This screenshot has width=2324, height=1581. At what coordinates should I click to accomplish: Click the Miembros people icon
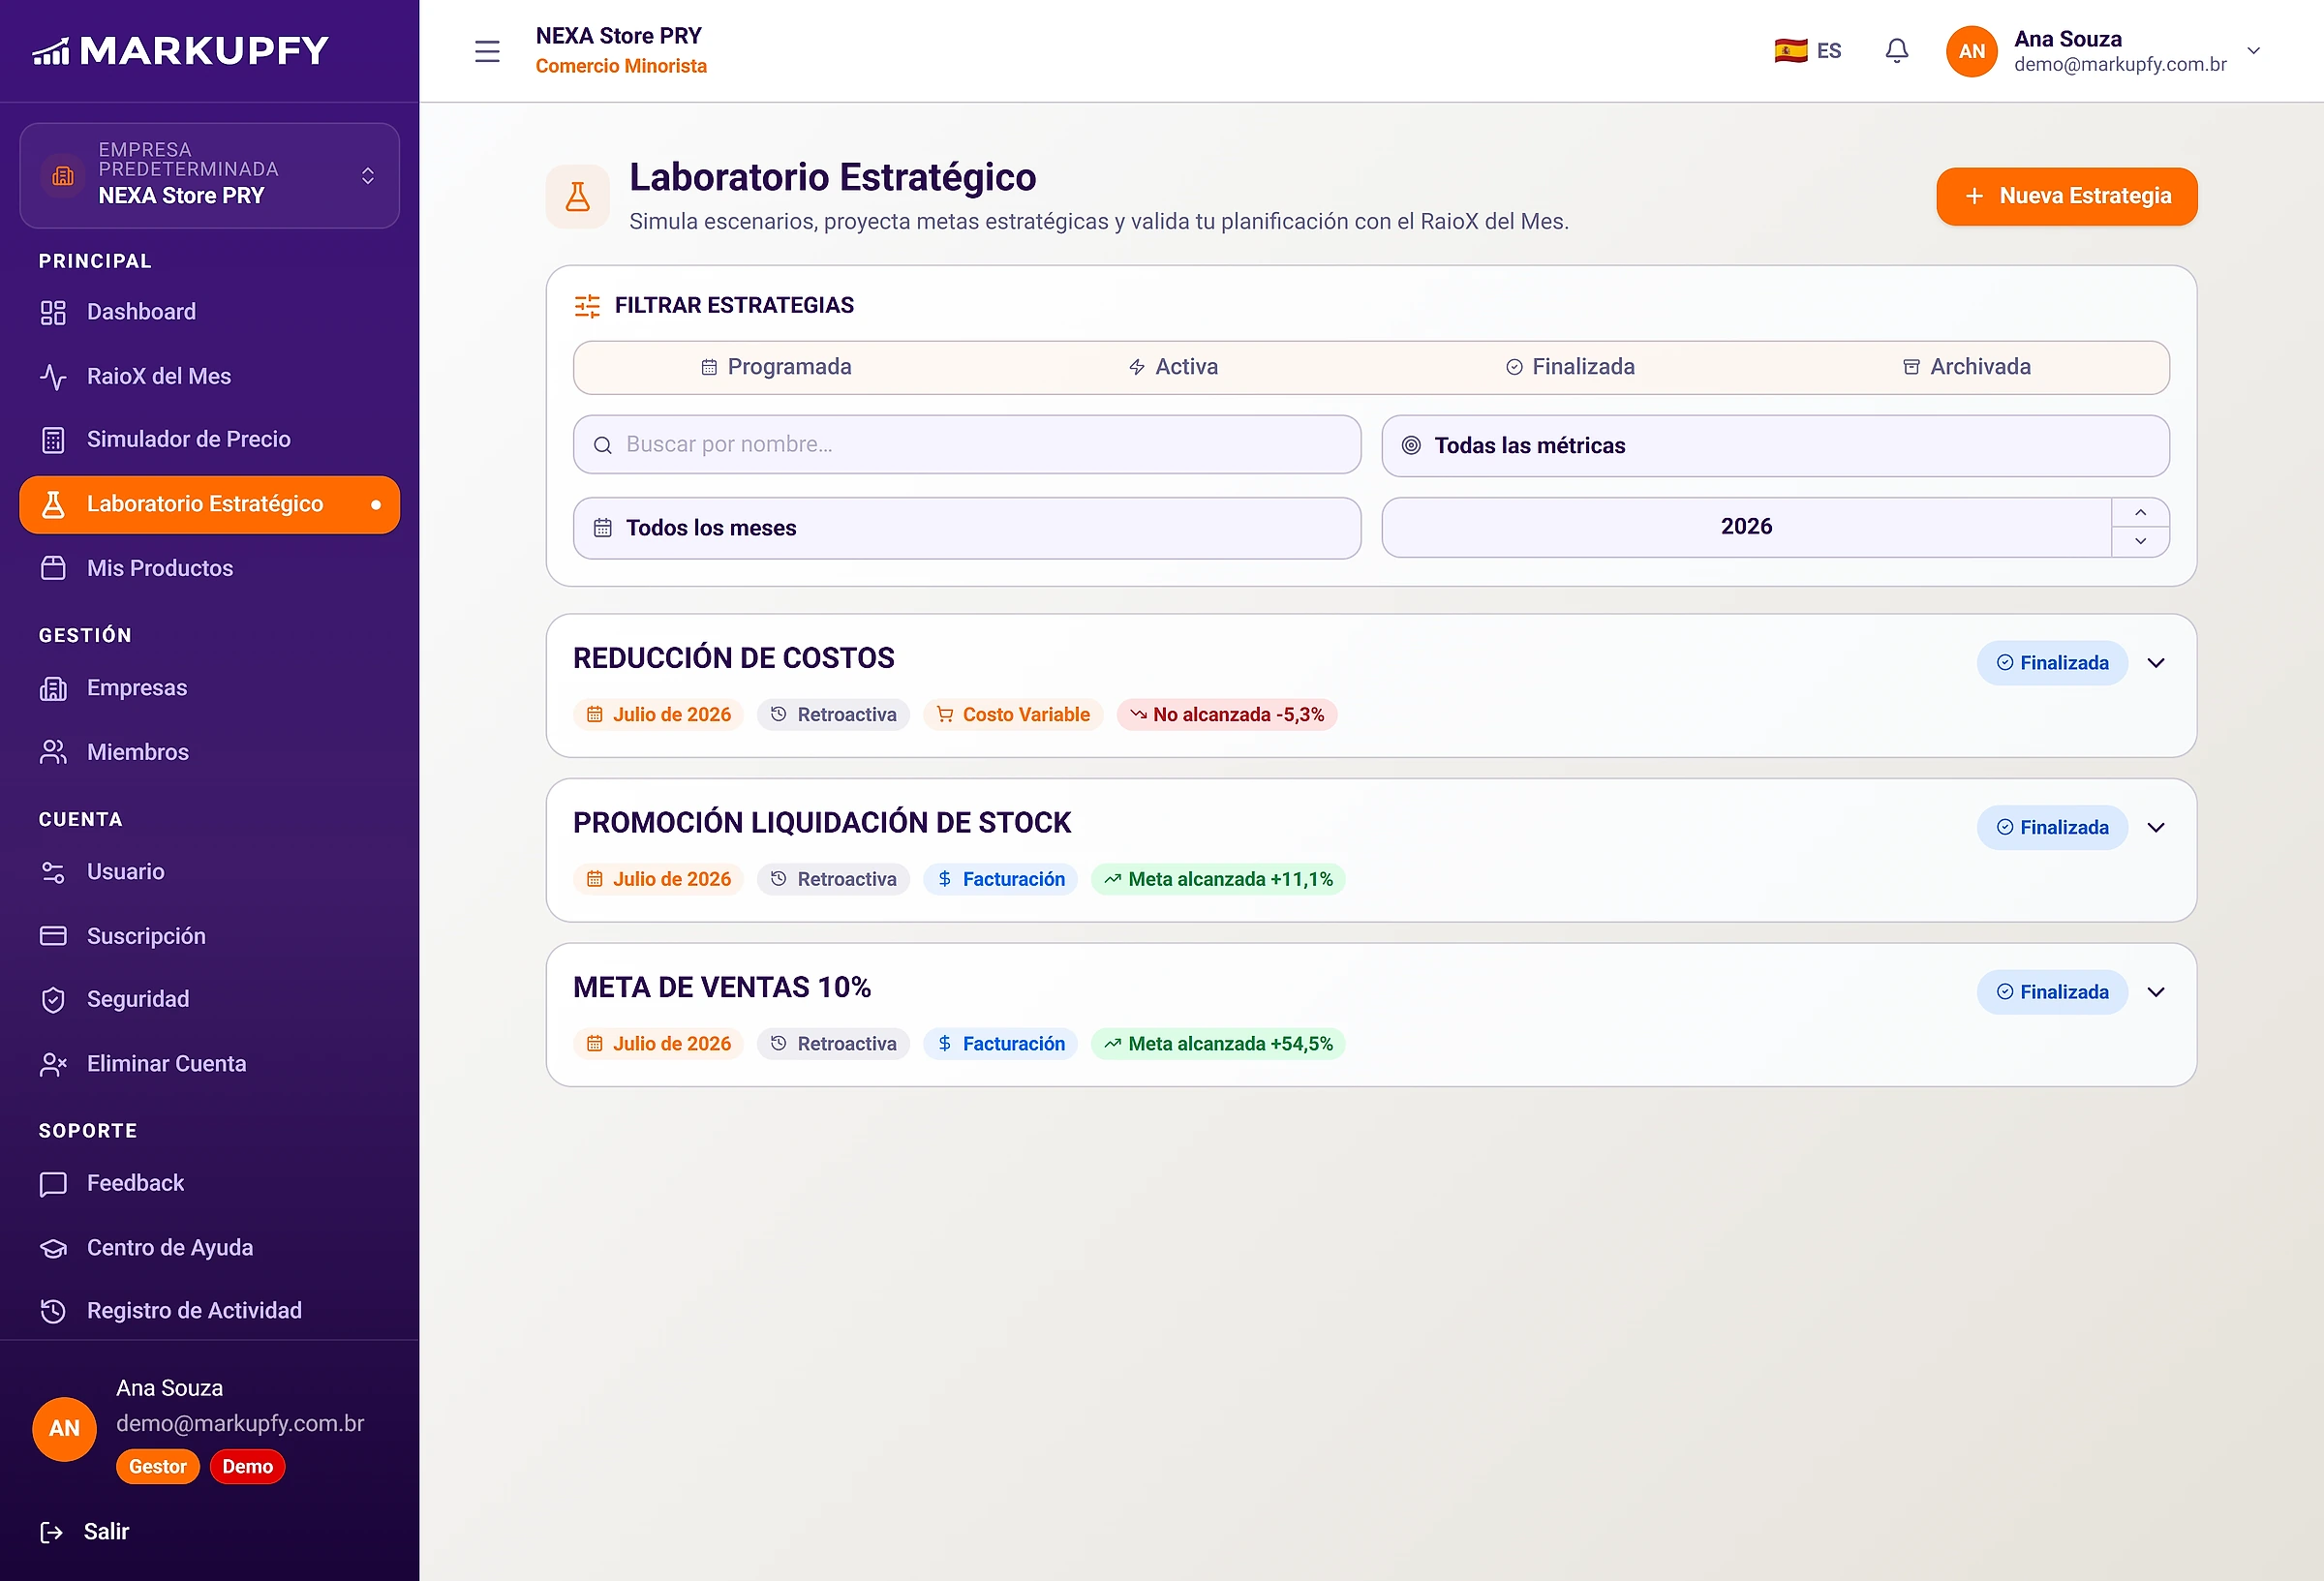(x=53, y=752)
